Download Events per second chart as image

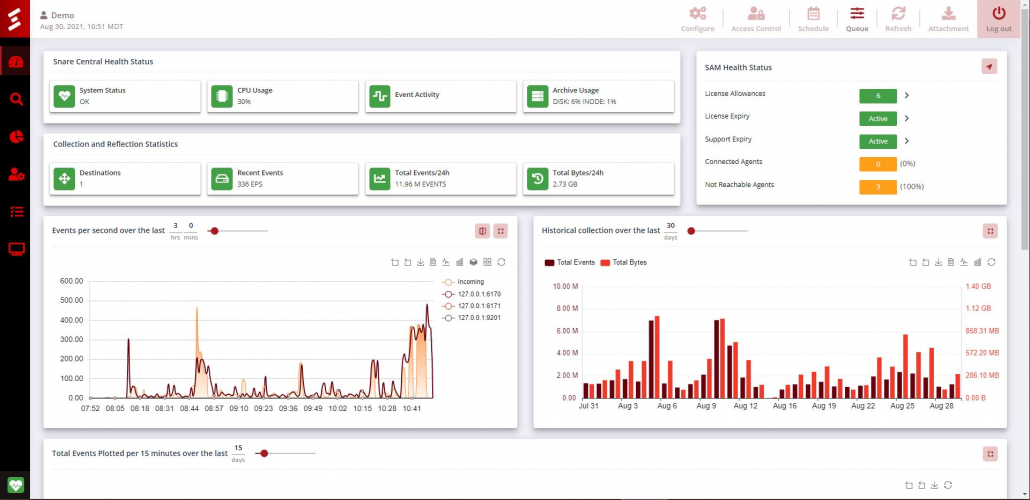point(420,262)
